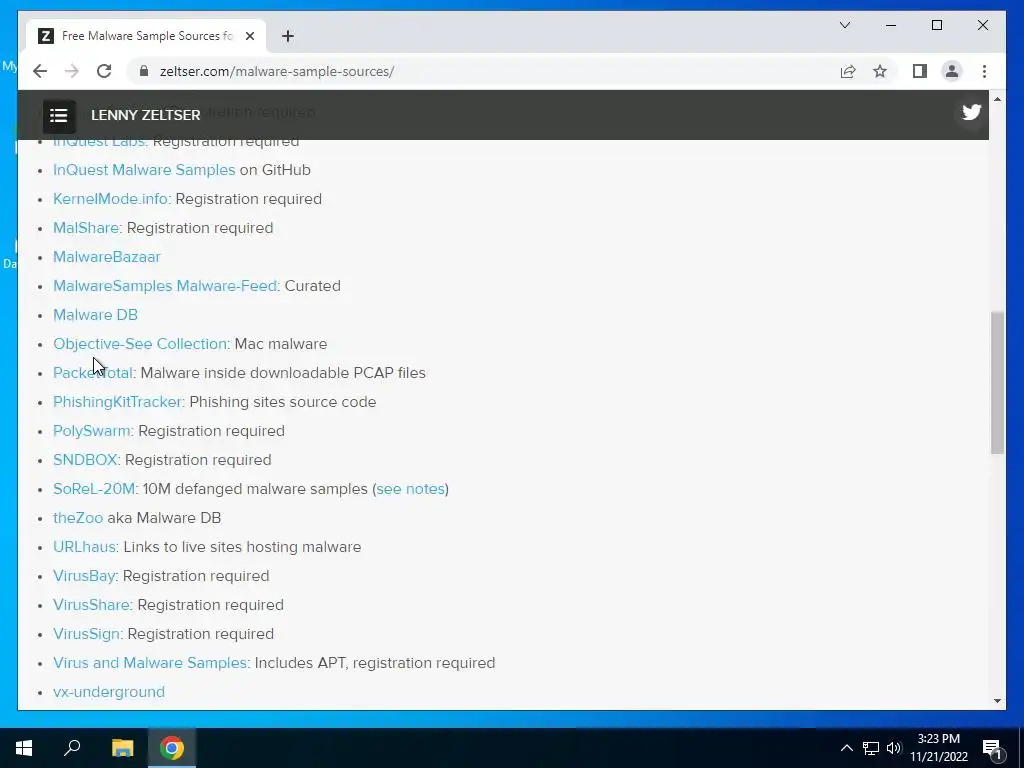Viewport: 1024px width, 768px height.
Task: Go back to previous page
Action: 40,71
